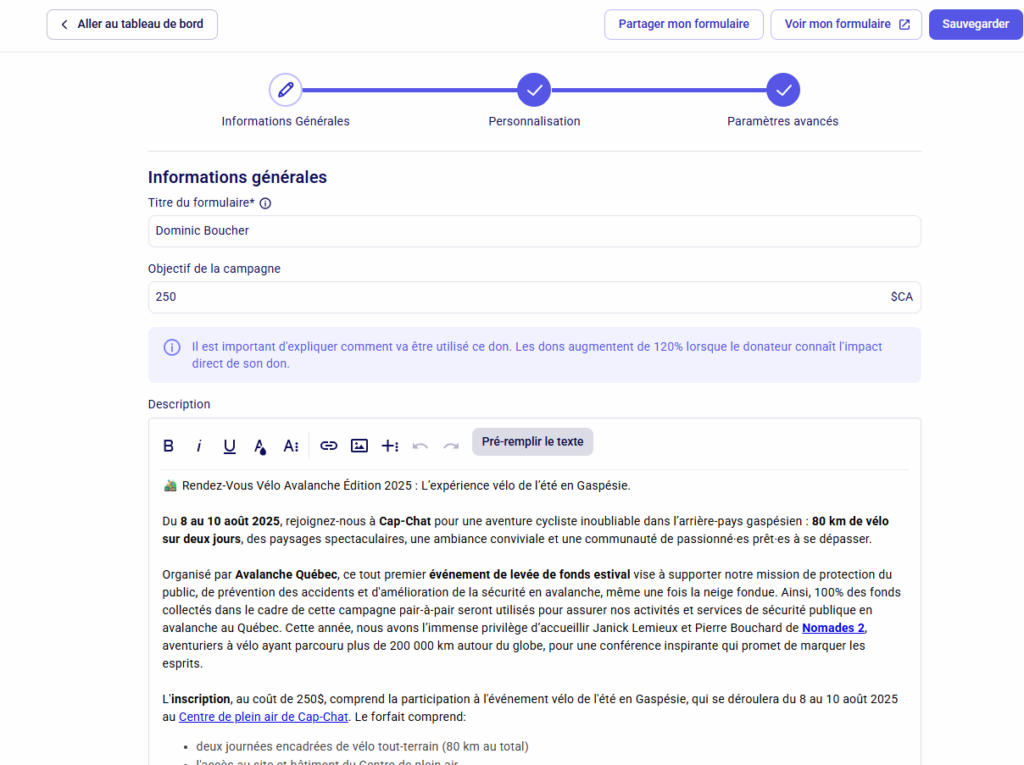
Task: Open the insert more options menu
Action: 390,446
